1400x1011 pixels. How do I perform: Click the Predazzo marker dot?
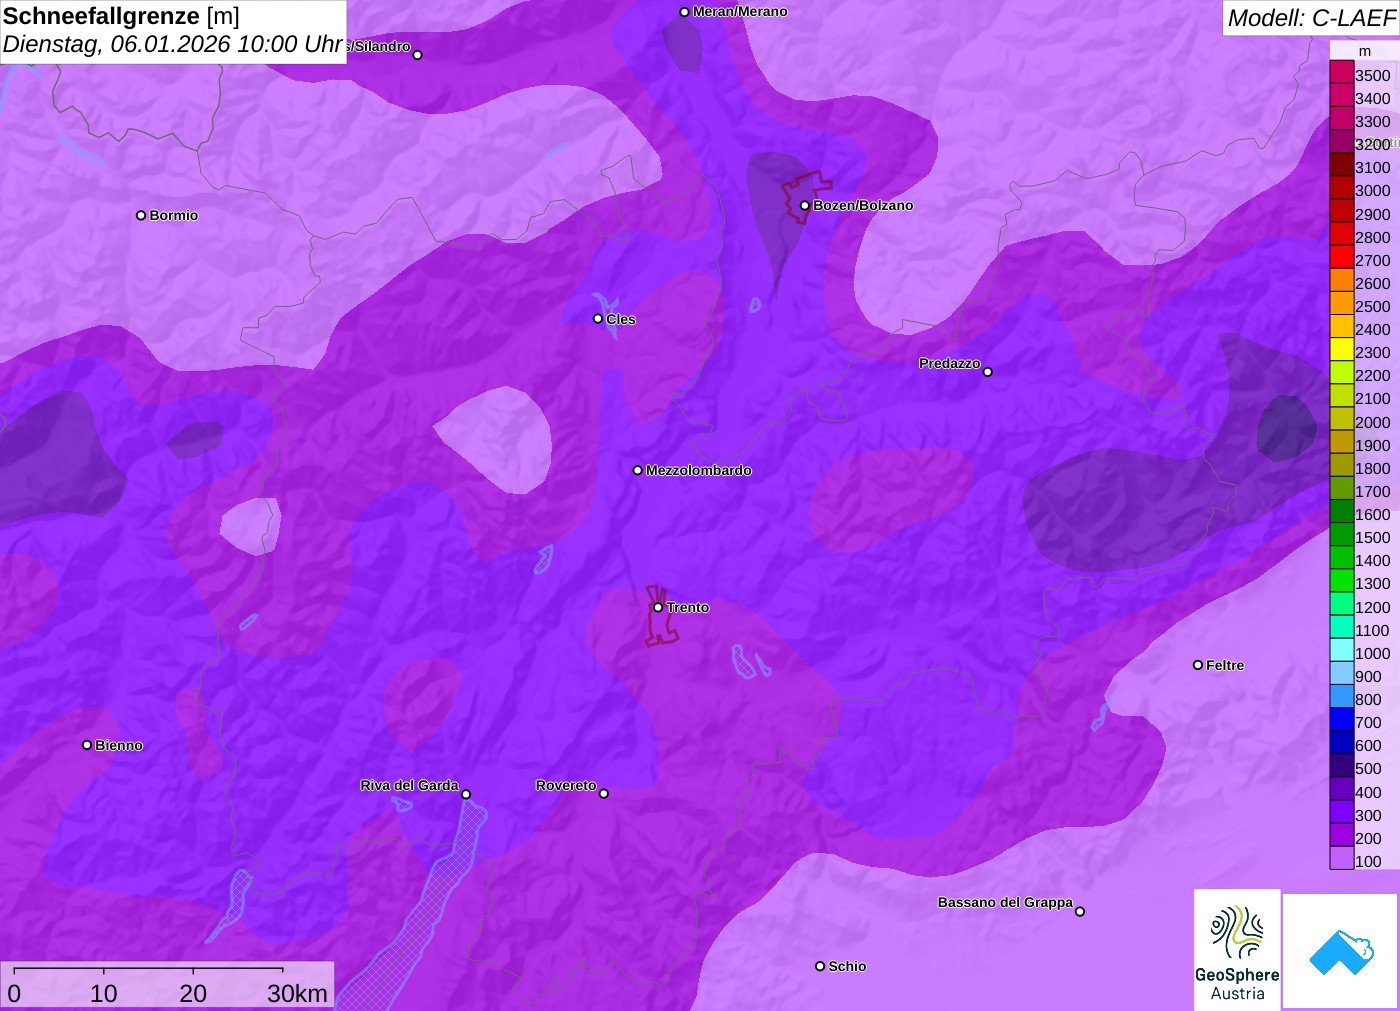(988, 372)
